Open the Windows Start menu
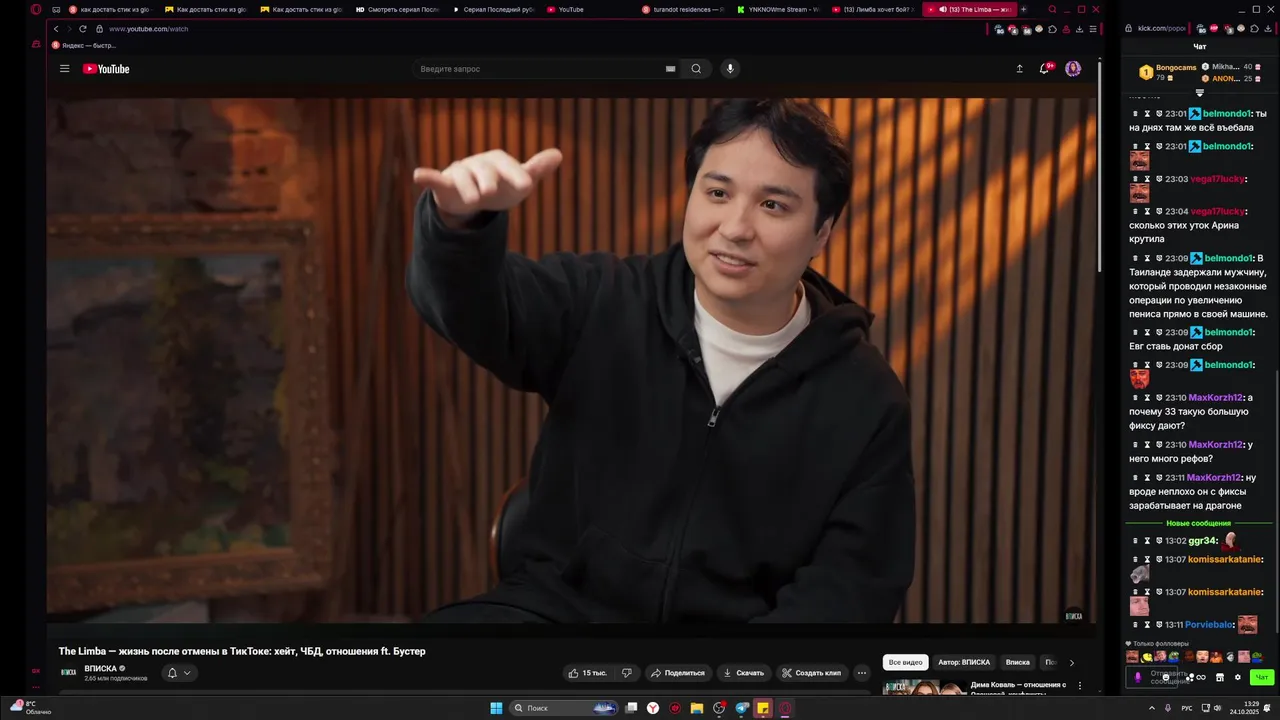Screen dimensions: 1280x720 [x=496, y=708]
